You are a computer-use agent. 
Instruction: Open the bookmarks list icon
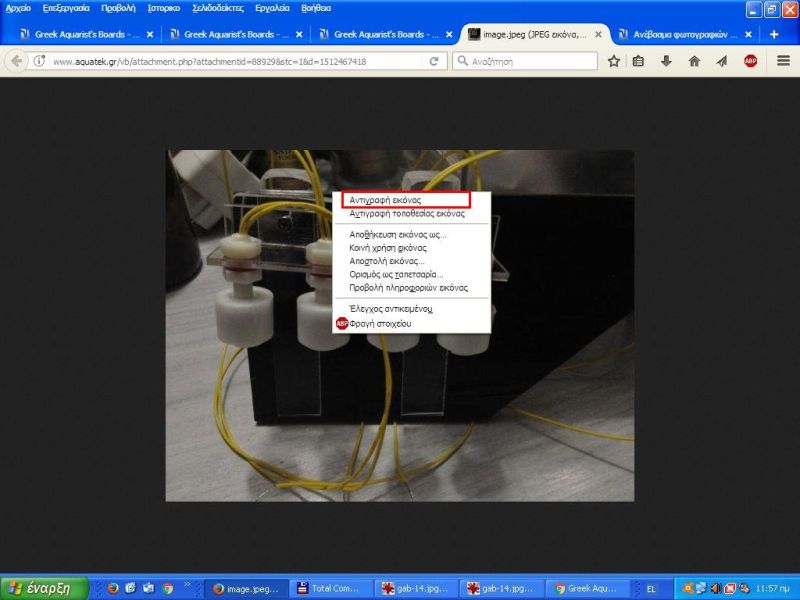pyautogui.click(x=640, y=61)
